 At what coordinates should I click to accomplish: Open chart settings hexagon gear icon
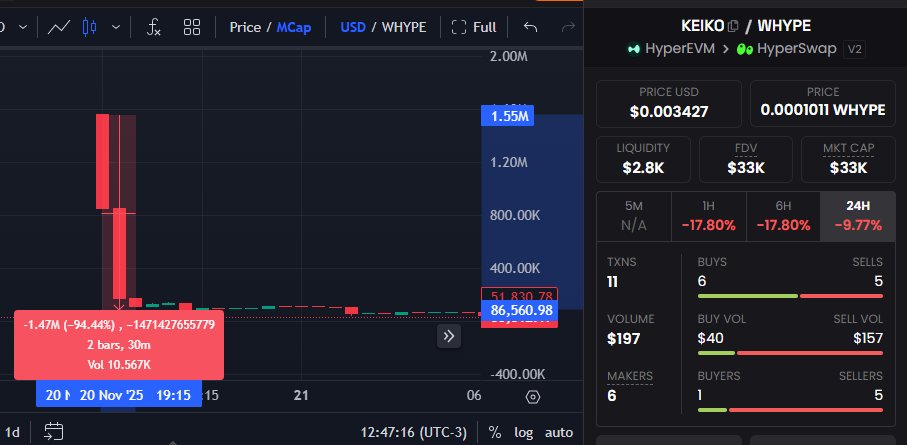coord(533,397)
